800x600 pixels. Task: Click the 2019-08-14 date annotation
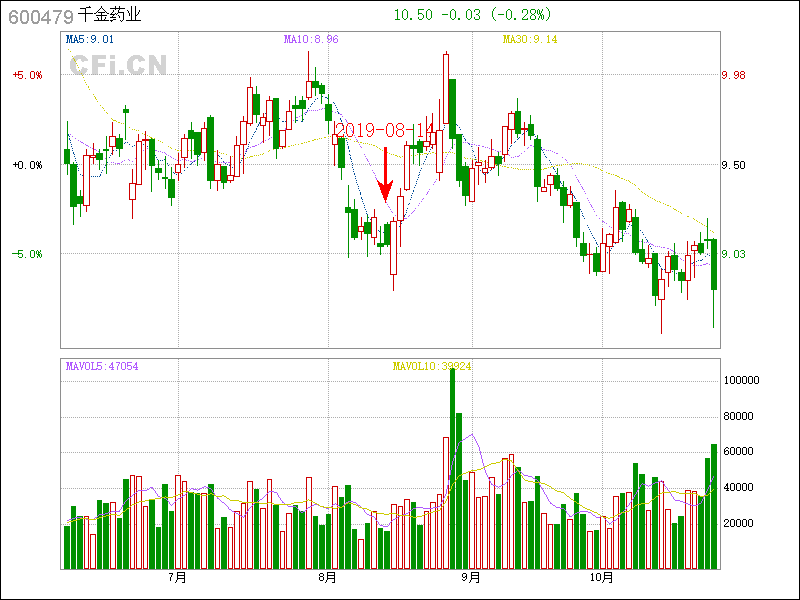click(384, 130)
